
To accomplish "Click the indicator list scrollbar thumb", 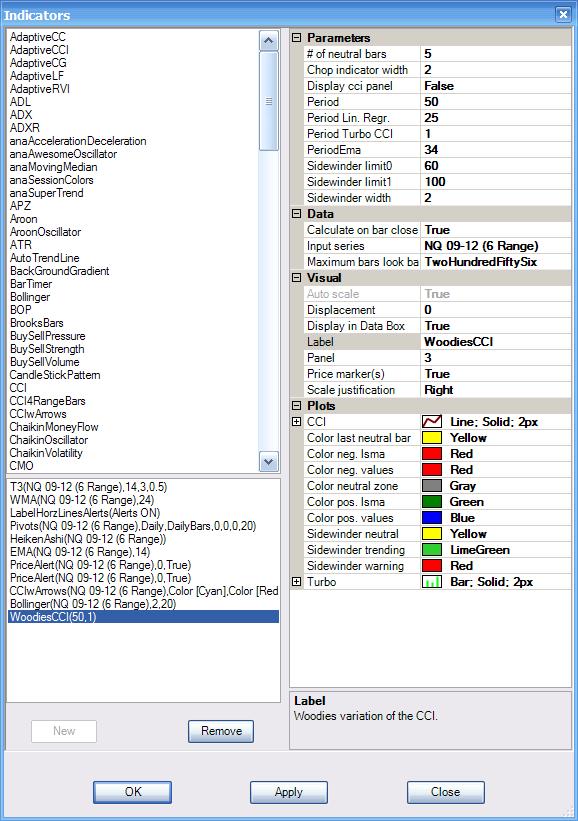I will click(x=269, y=101).
